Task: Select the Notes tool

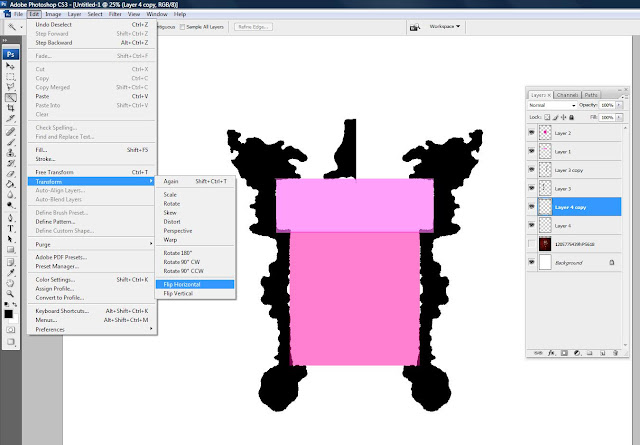Action: pos(11,262)
